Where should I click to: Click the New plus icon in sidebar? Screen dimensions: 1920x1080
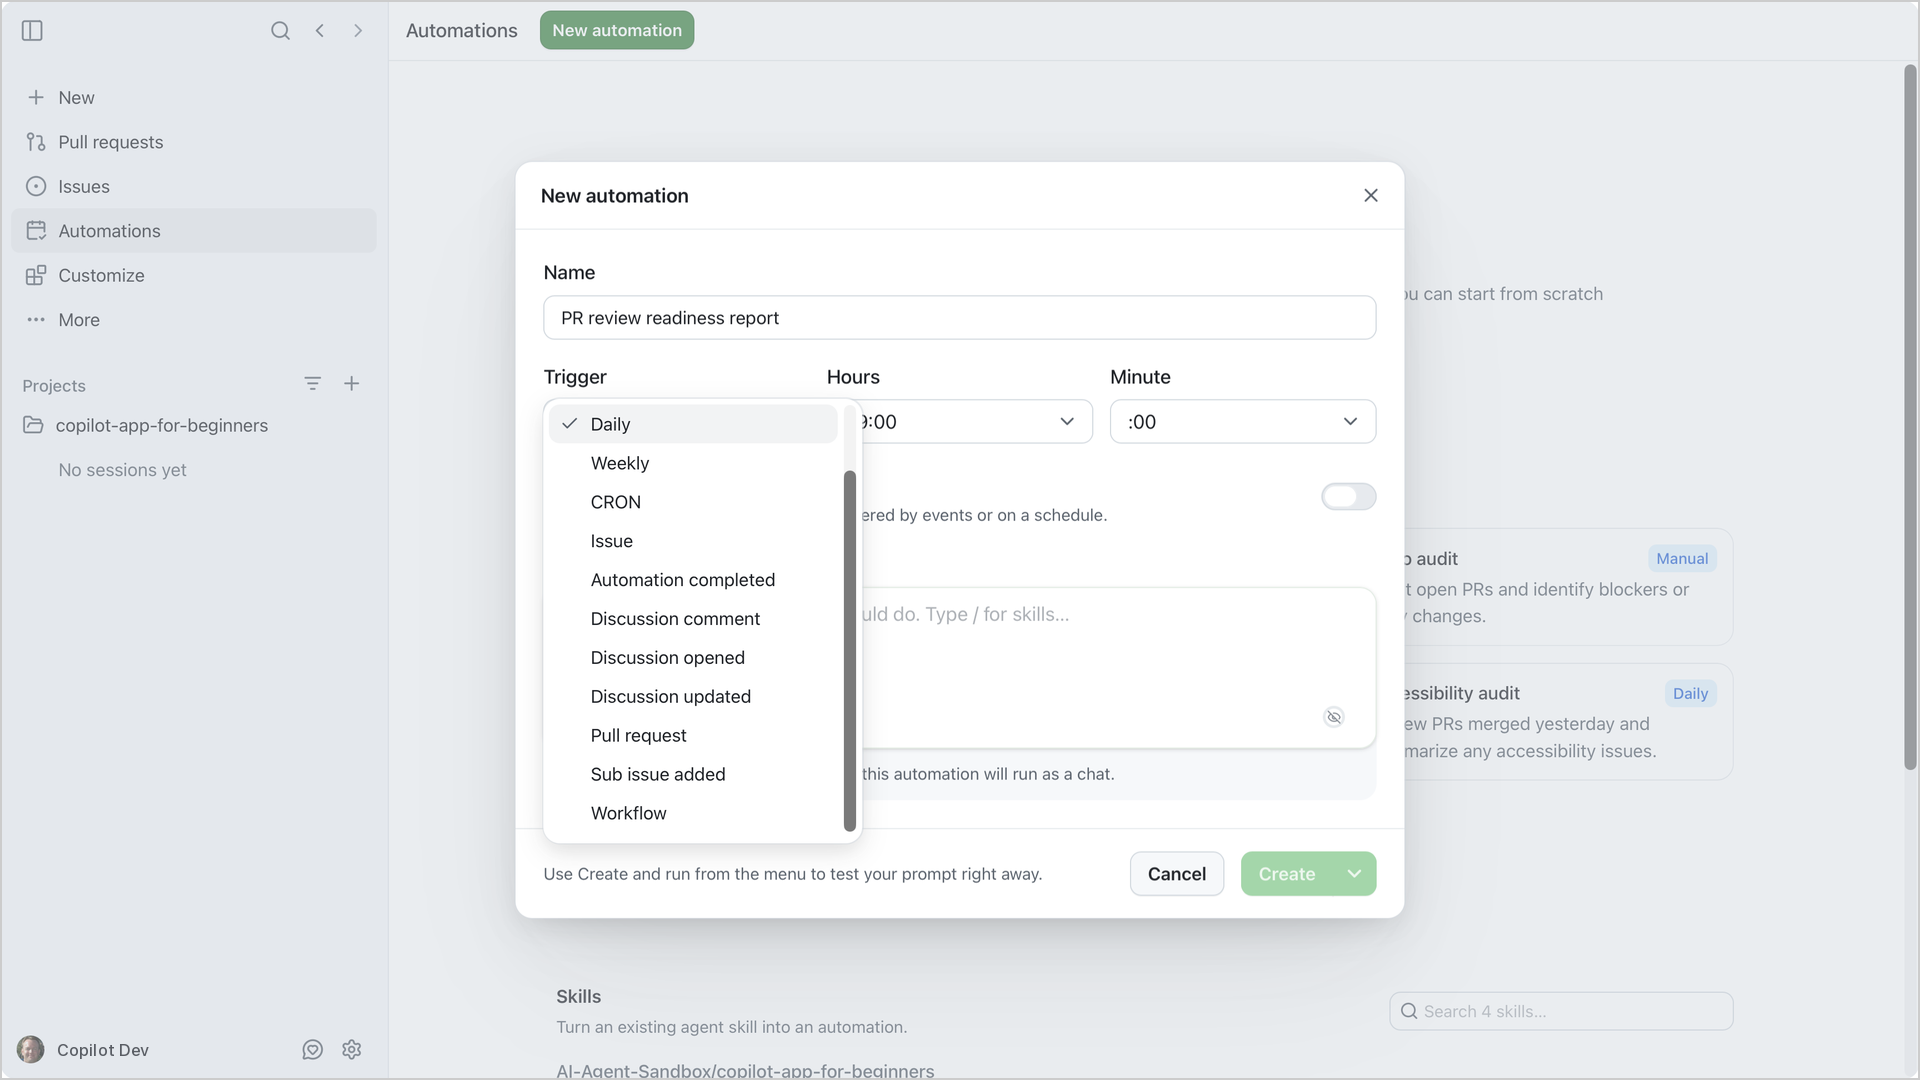point(36,97)
